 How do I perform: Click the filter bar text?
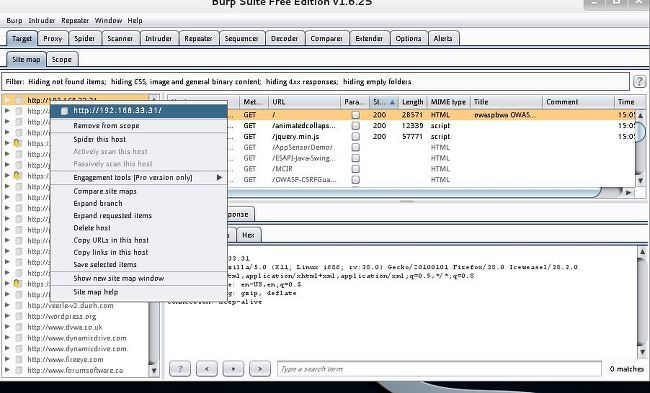coord(209,82)
